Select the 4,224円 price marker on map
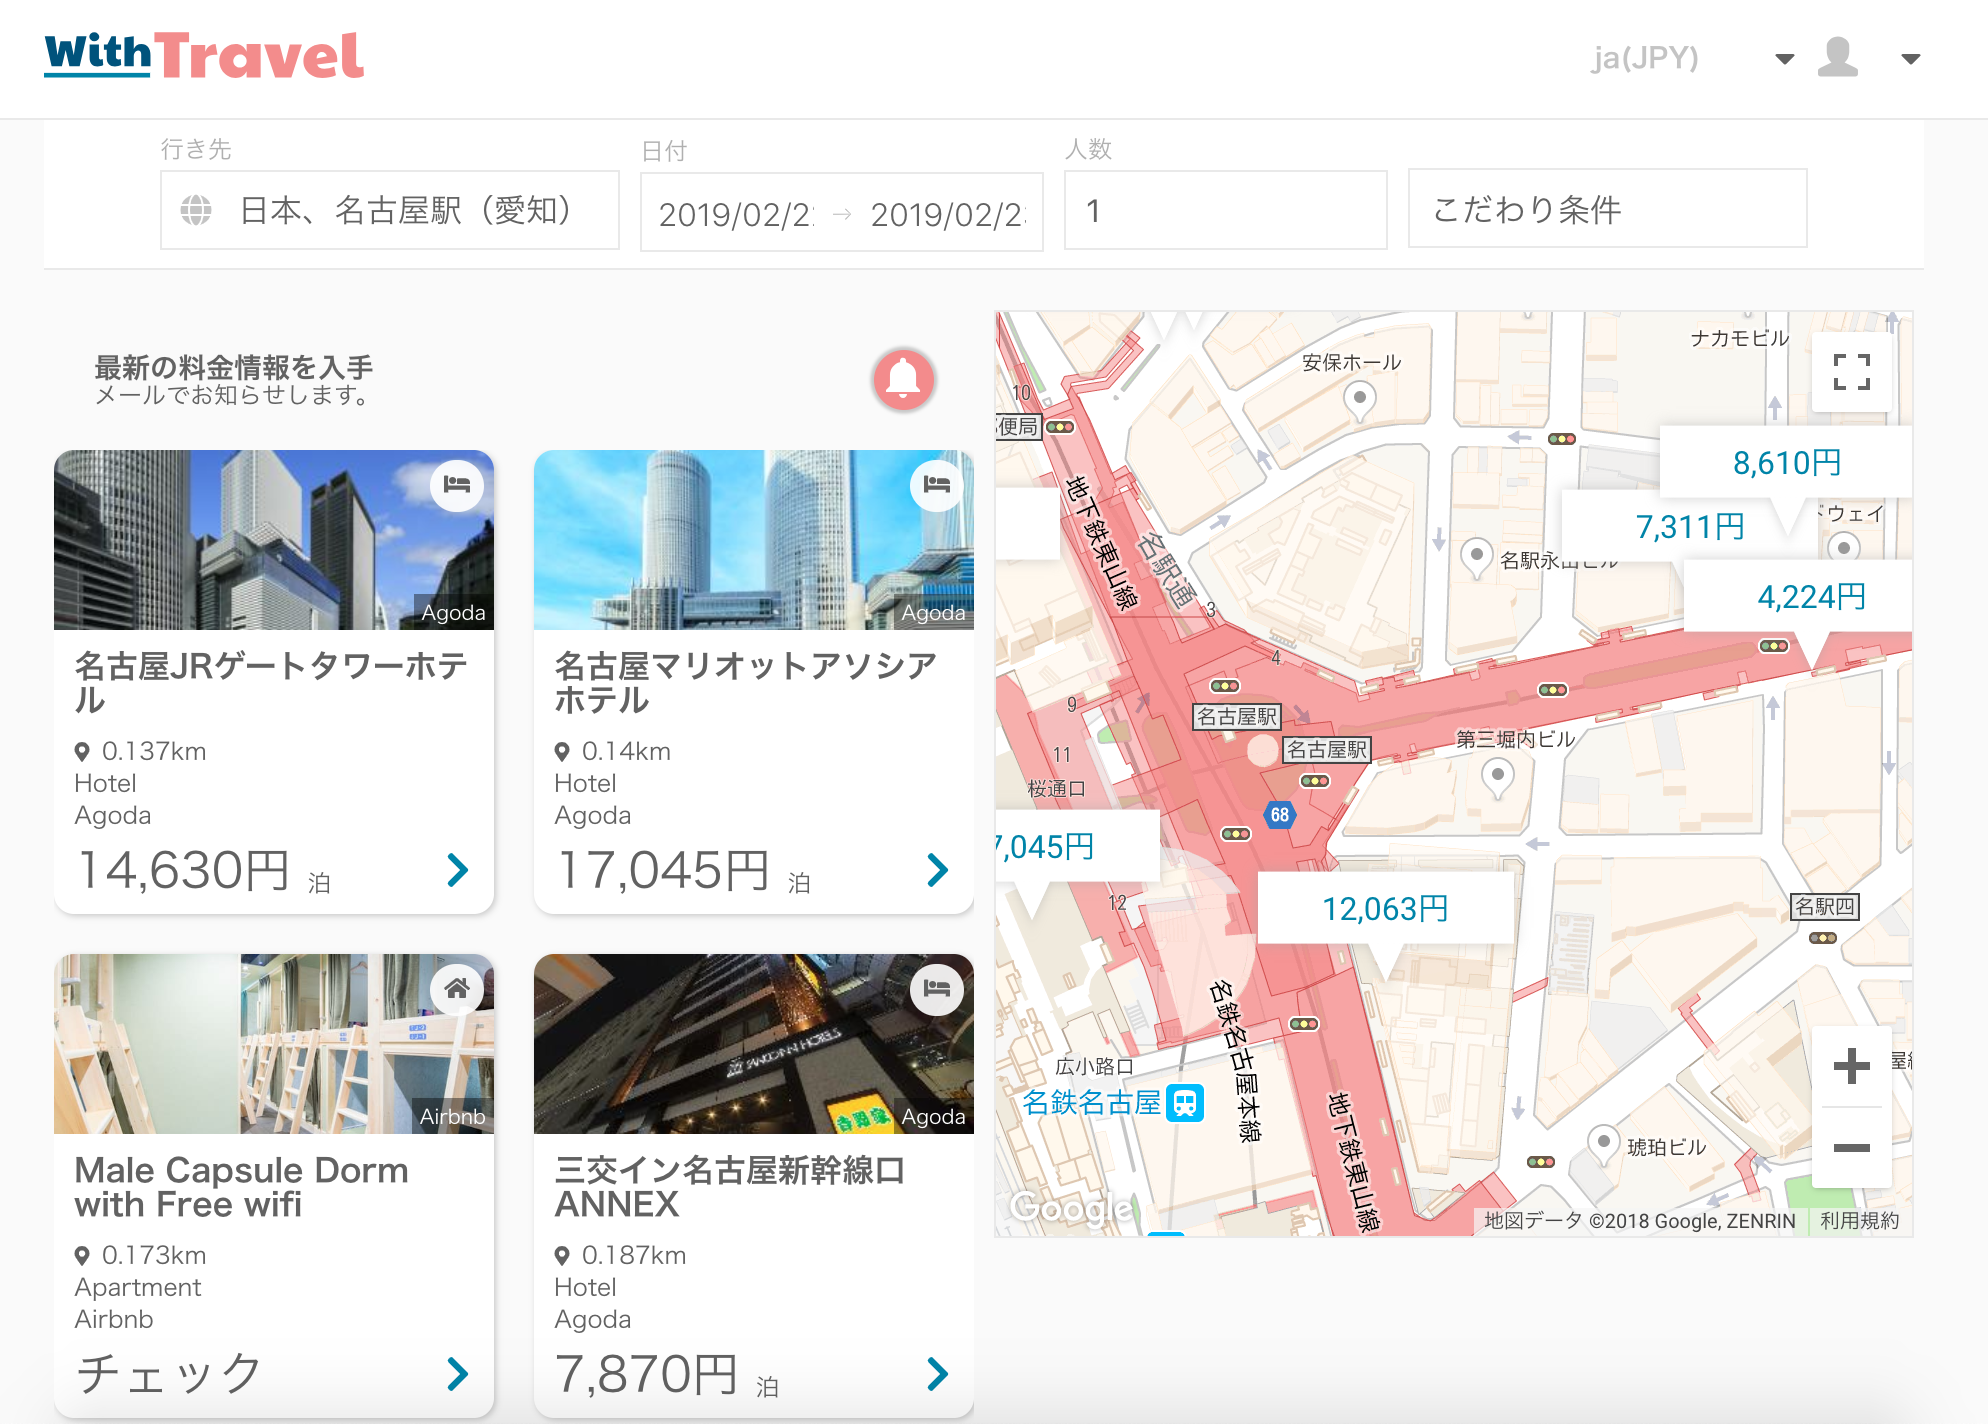 pos(1811,597)
